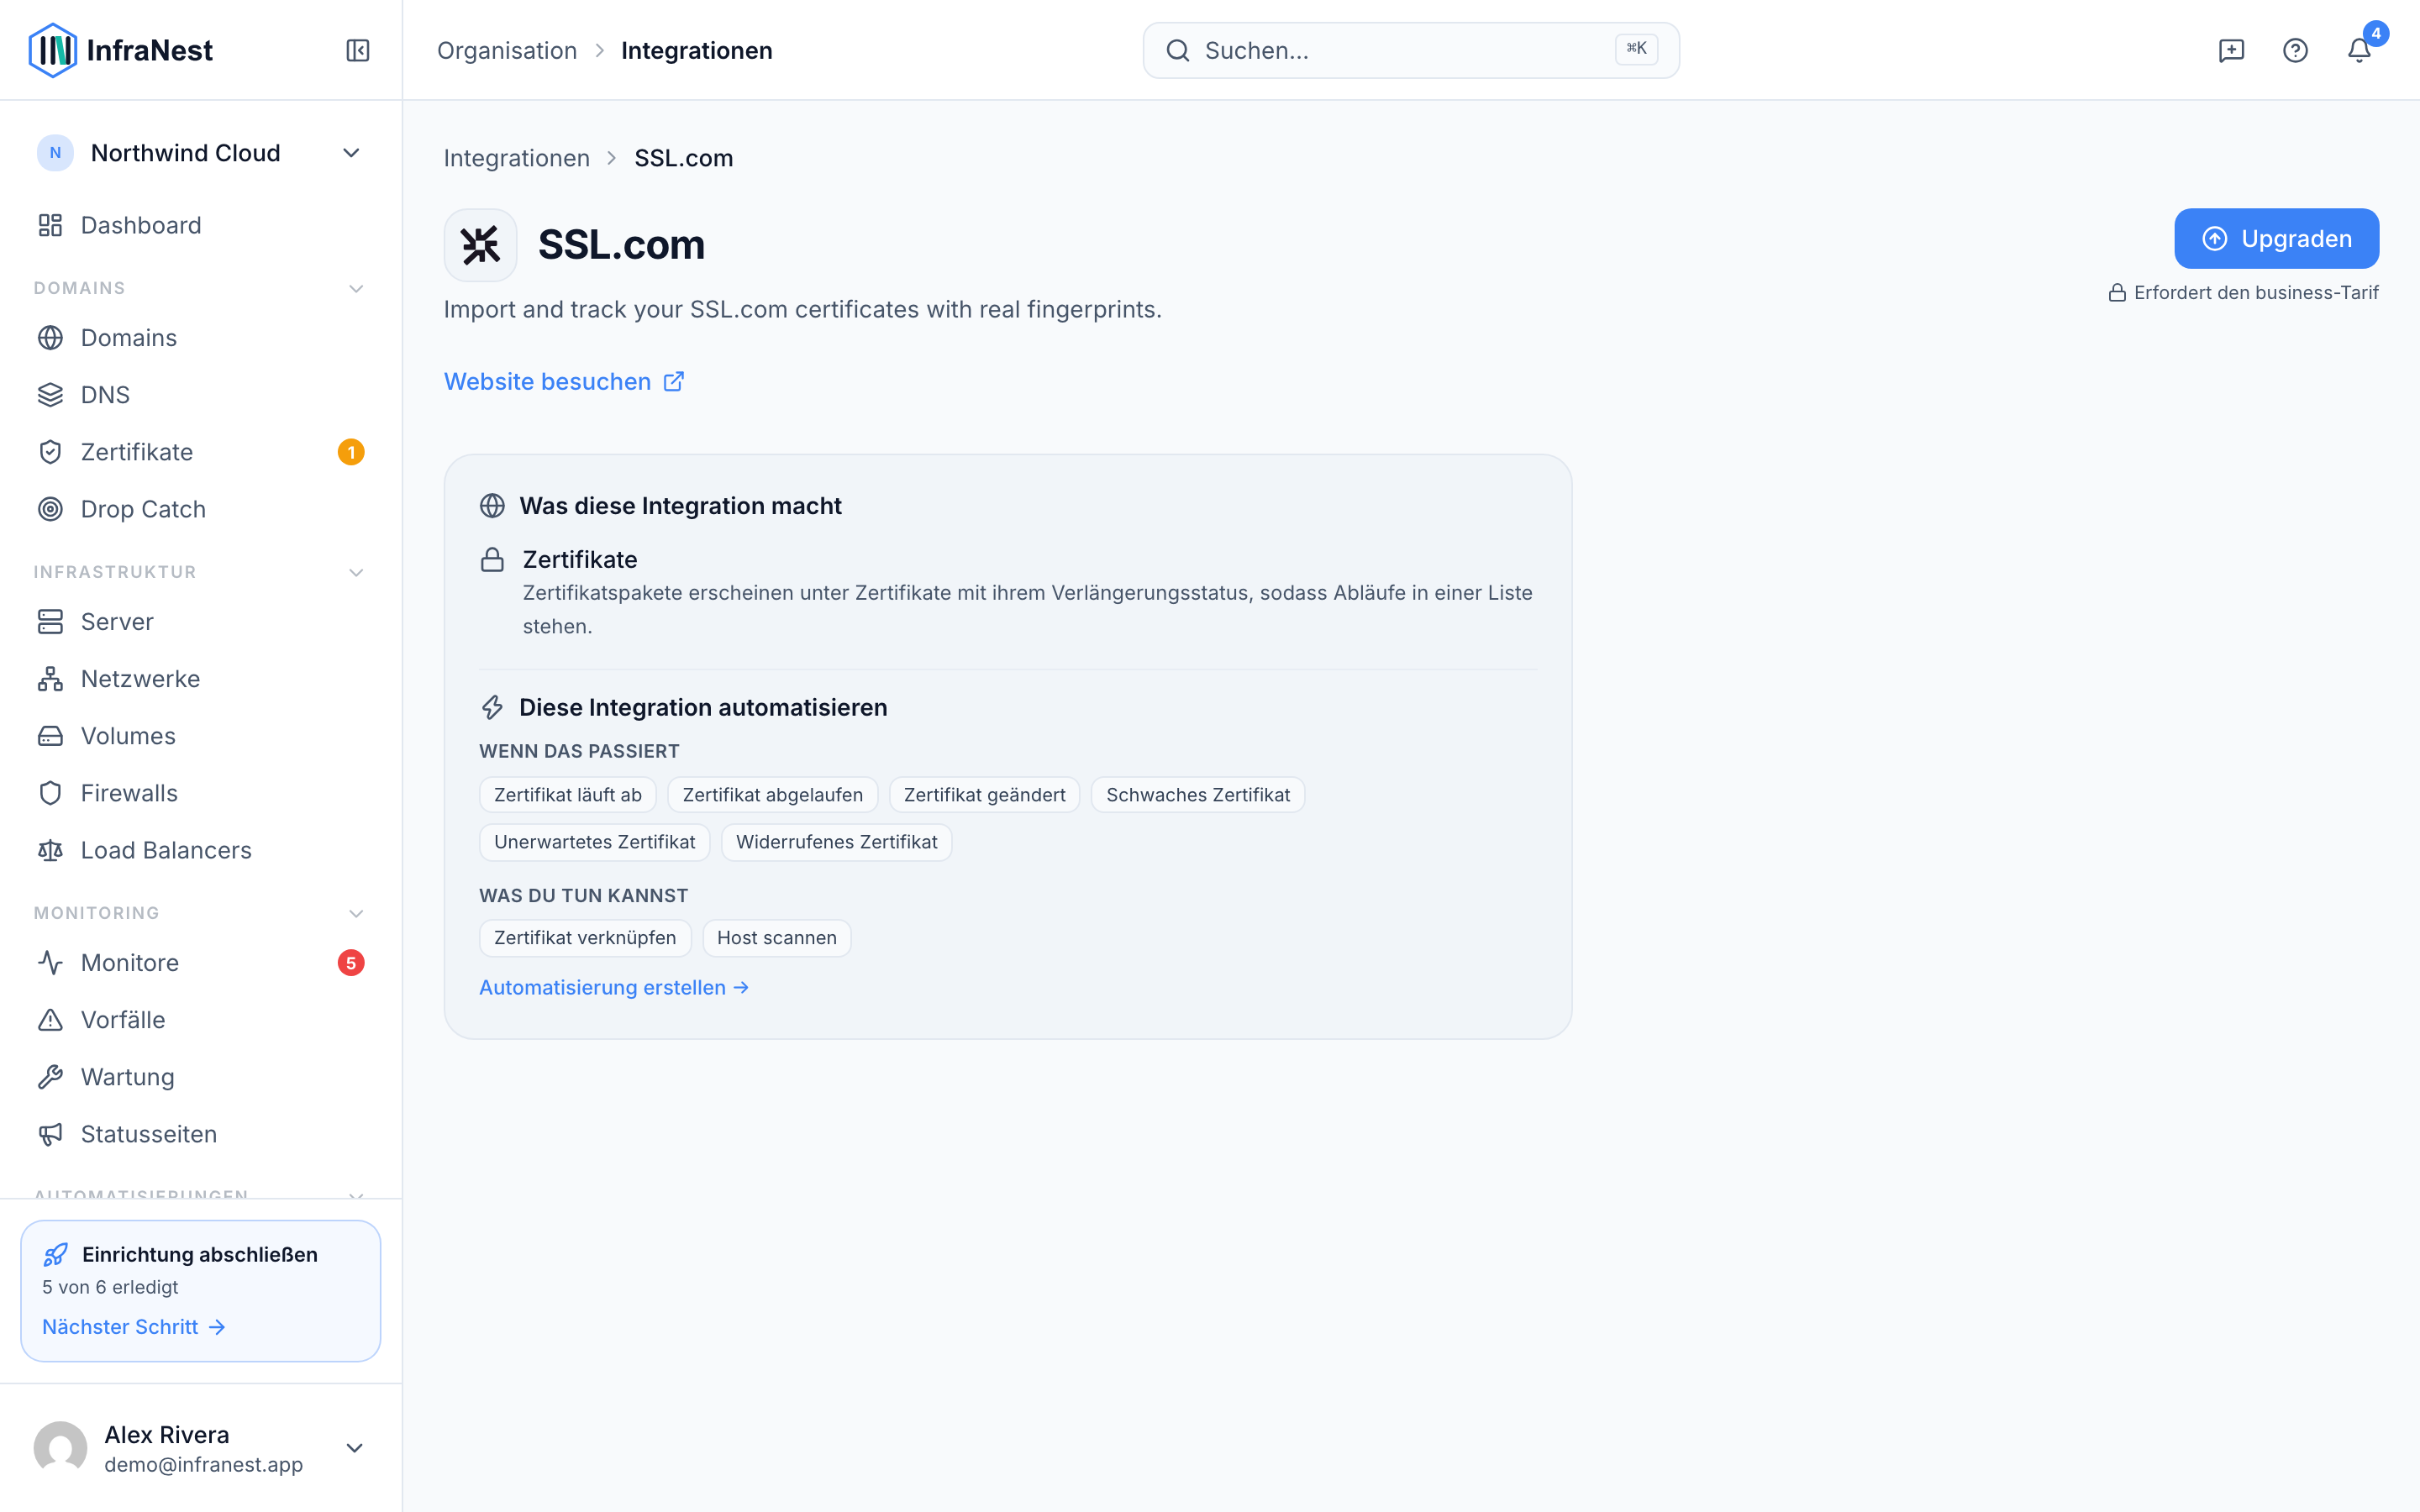Open the help question mark icon

tap(2295, 50)
